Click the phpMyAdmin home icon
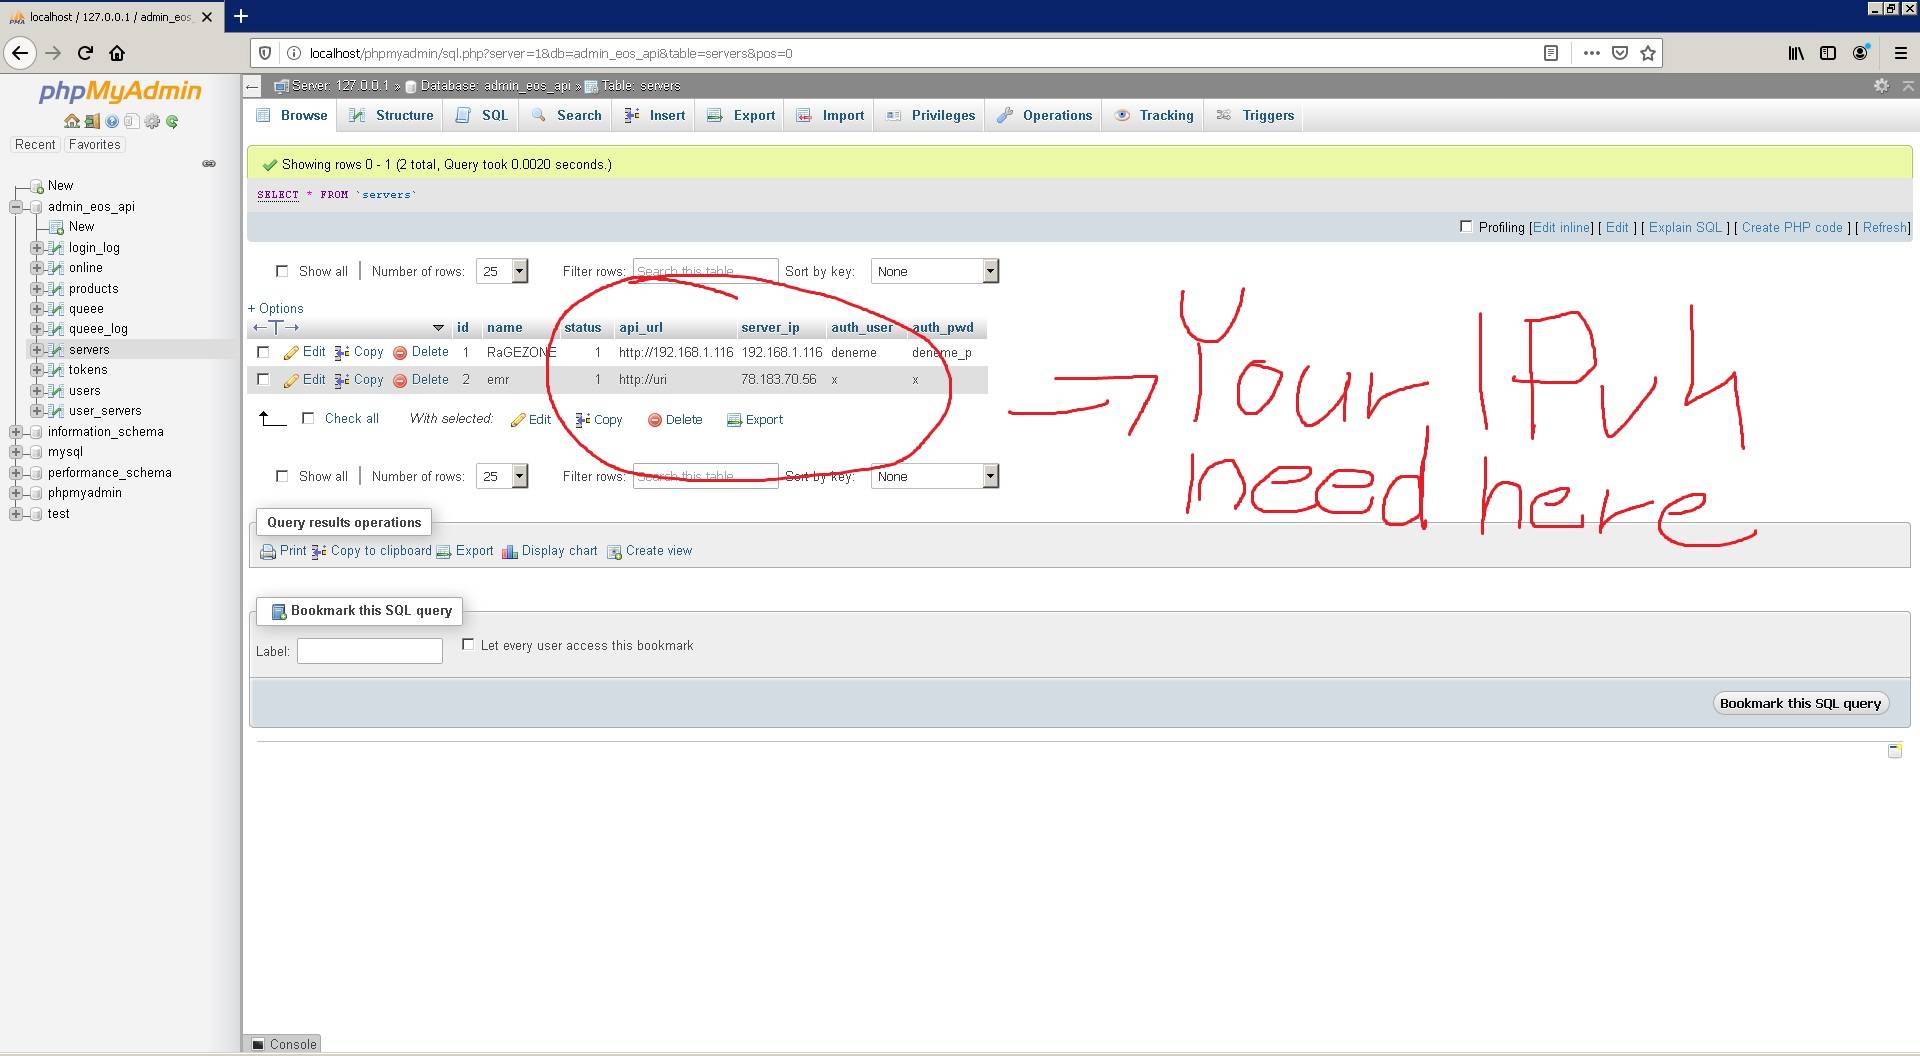1920x1056 pixels. pos(71,121)
